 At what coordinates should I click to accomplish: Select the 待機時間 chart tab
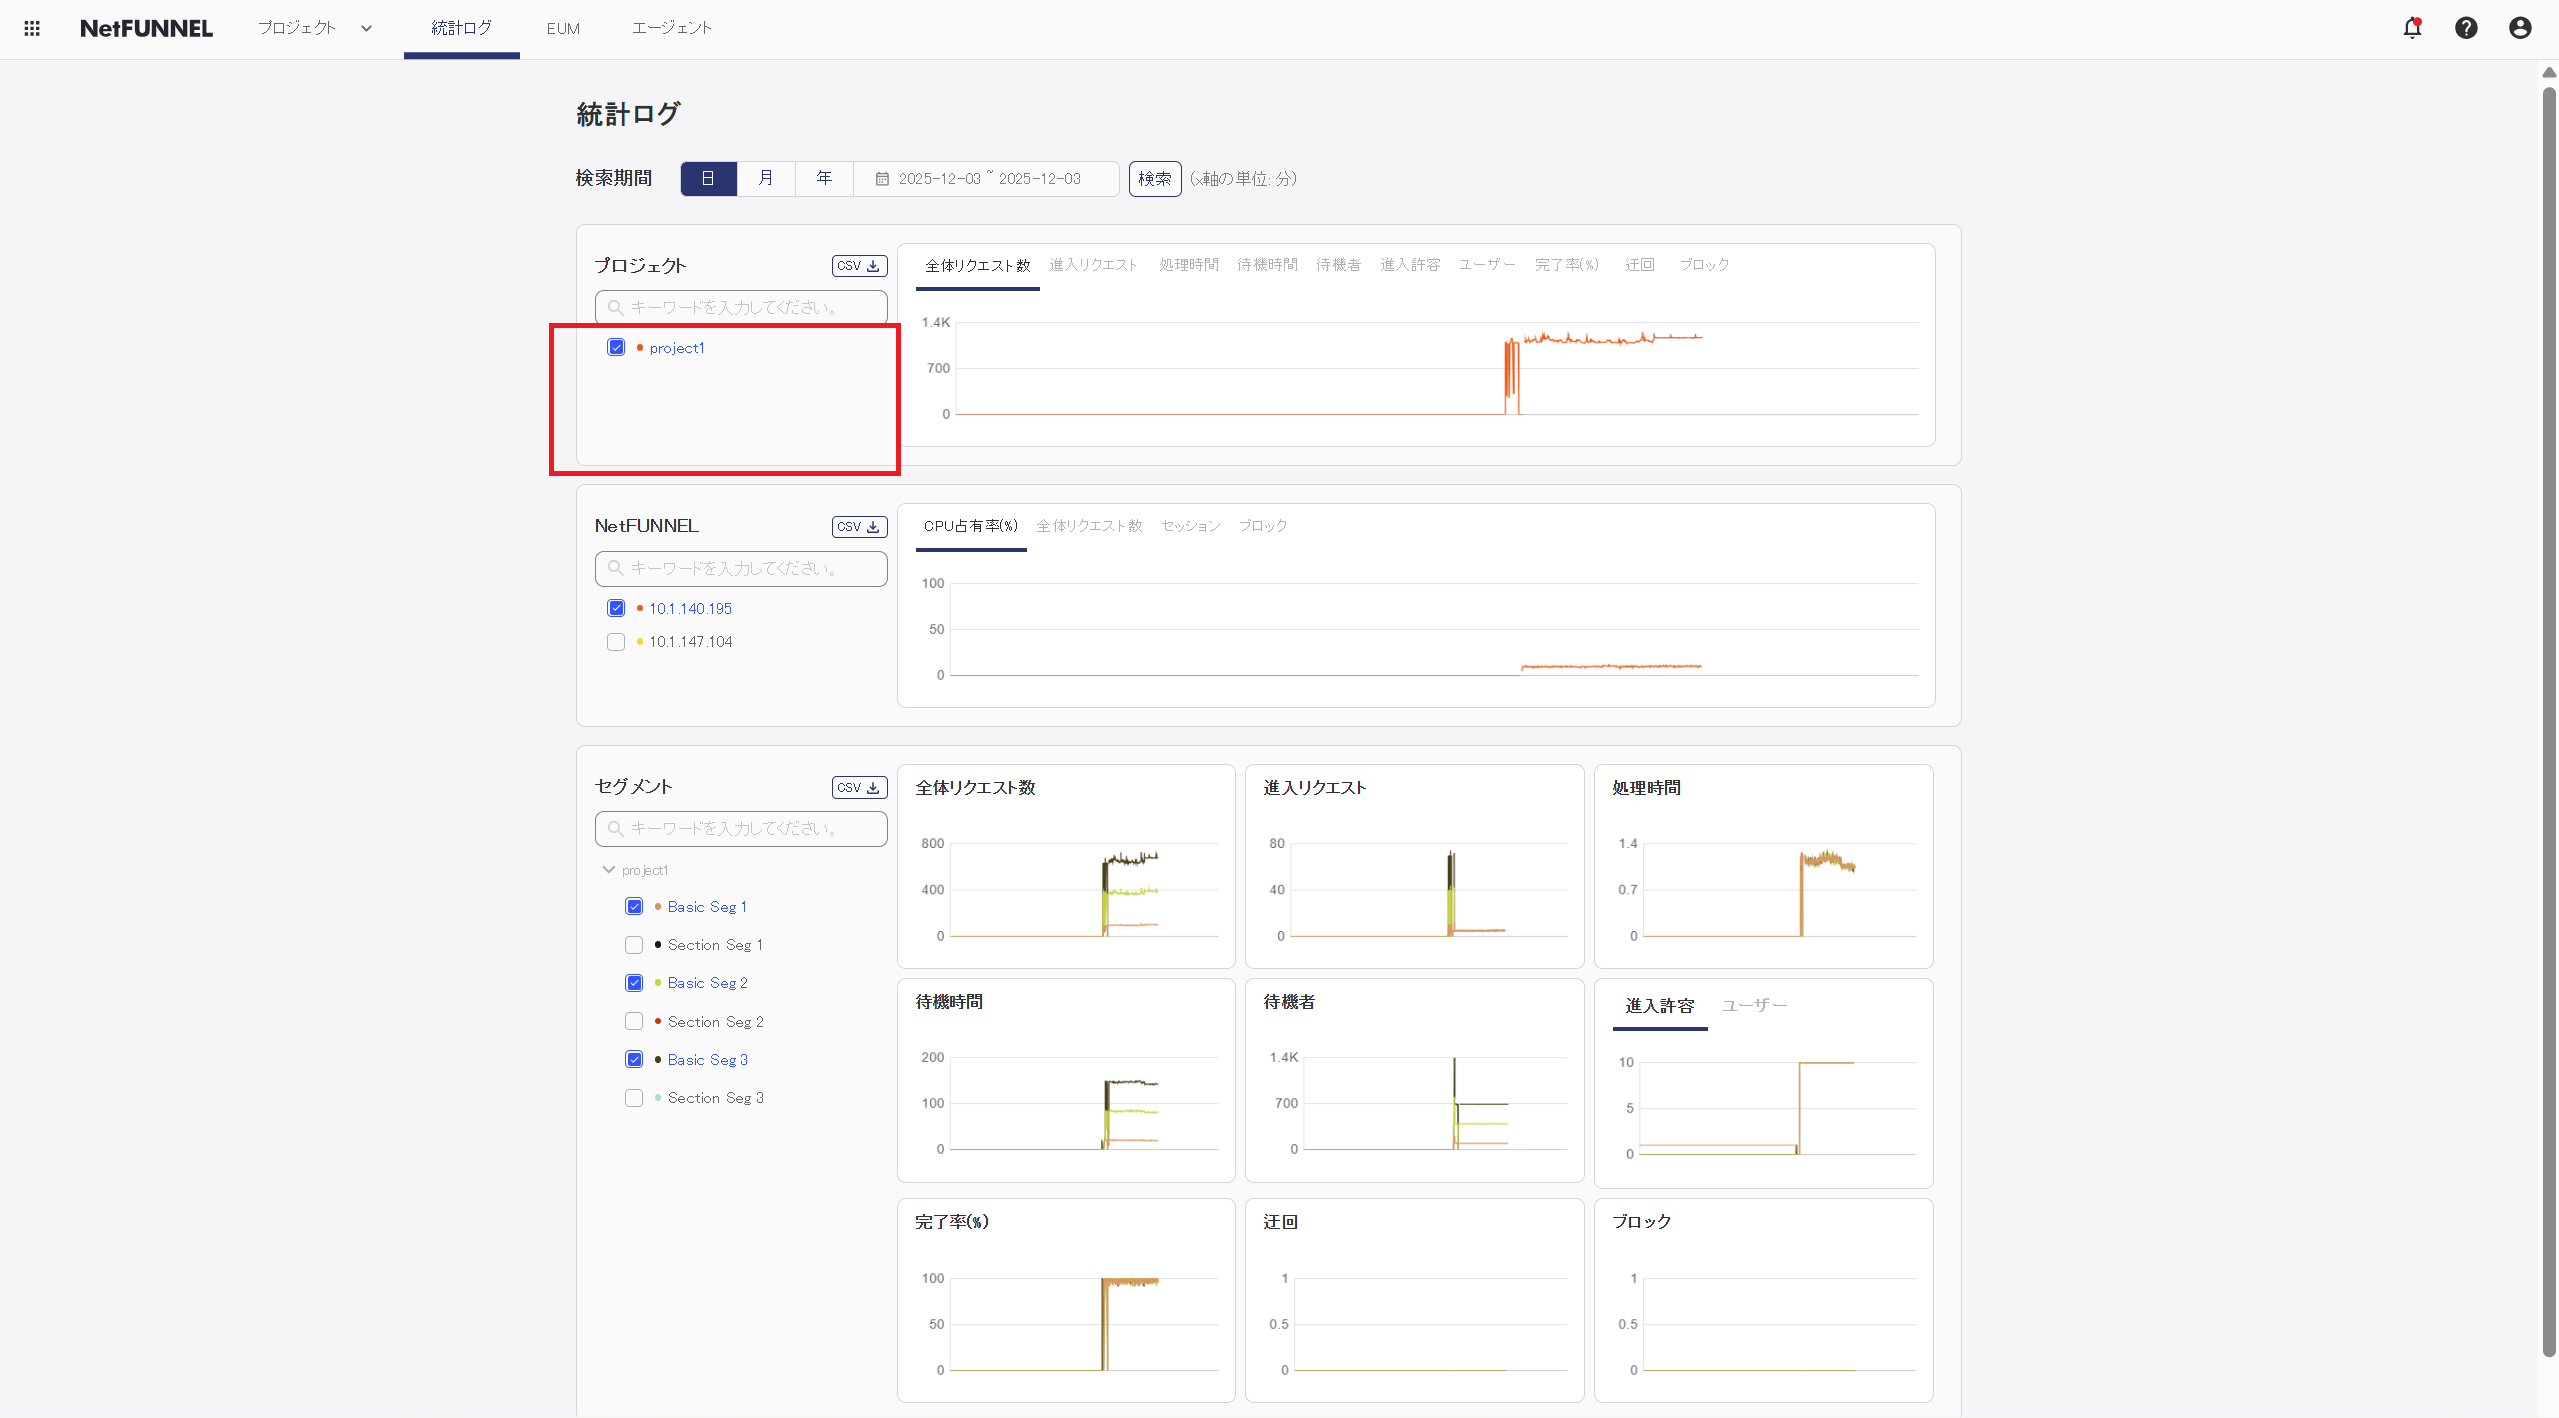1267,265
